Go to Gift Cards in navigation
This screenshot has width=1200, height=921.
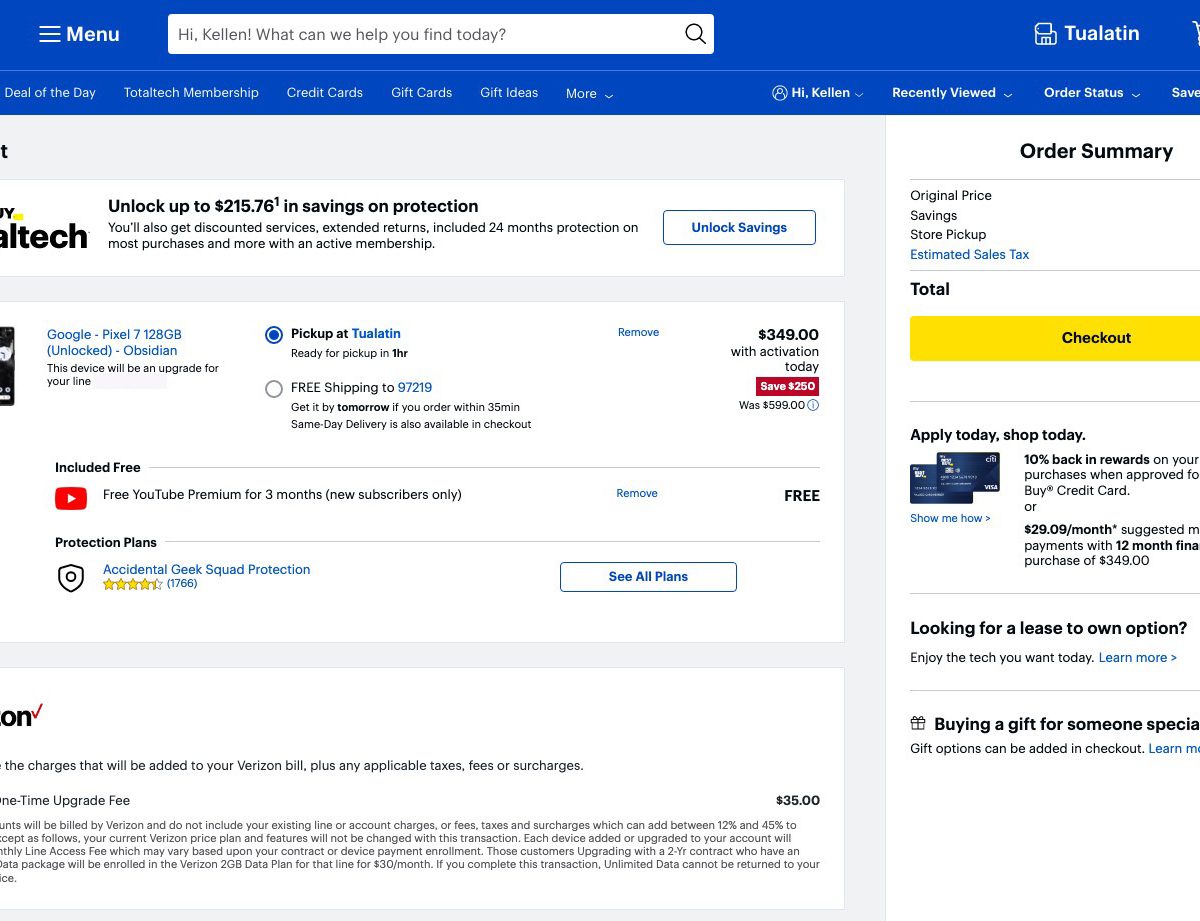pos(421,93)
